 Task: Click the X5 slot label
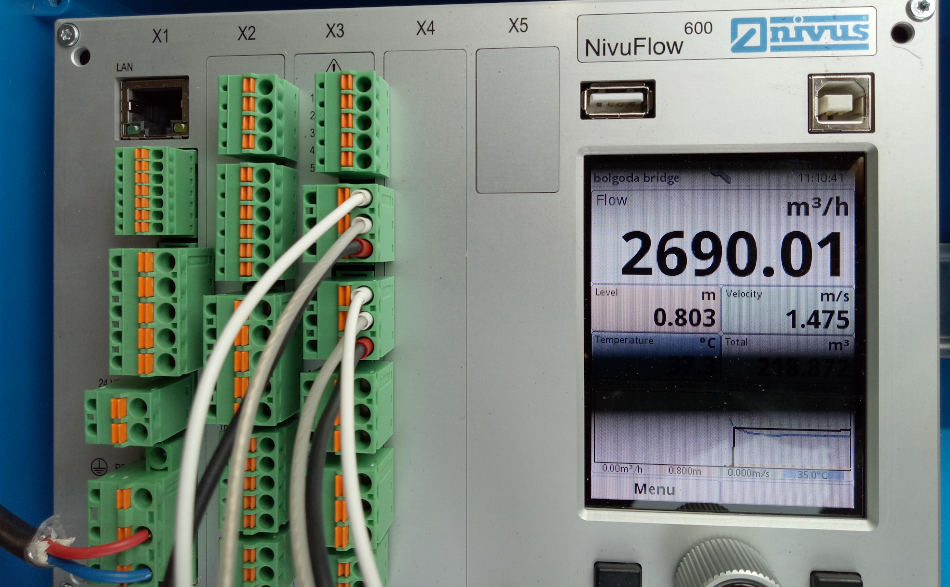point(518,25)
